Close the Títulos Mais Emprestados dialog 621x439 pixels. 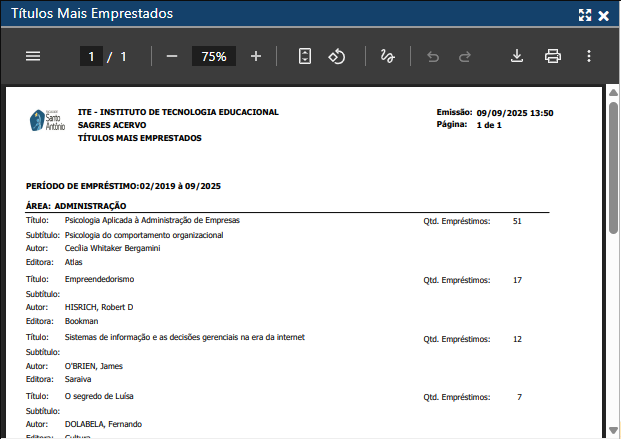604,15
